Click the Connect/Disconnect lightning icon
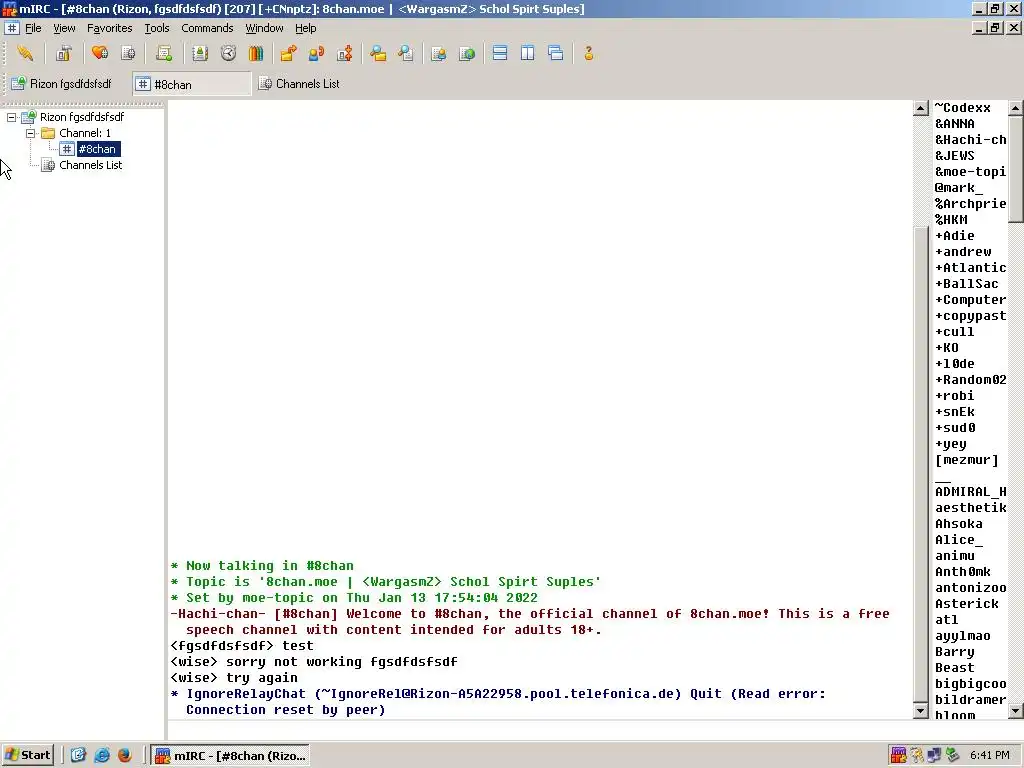This screenshot has width=1024, height=768. coord(25,54)
